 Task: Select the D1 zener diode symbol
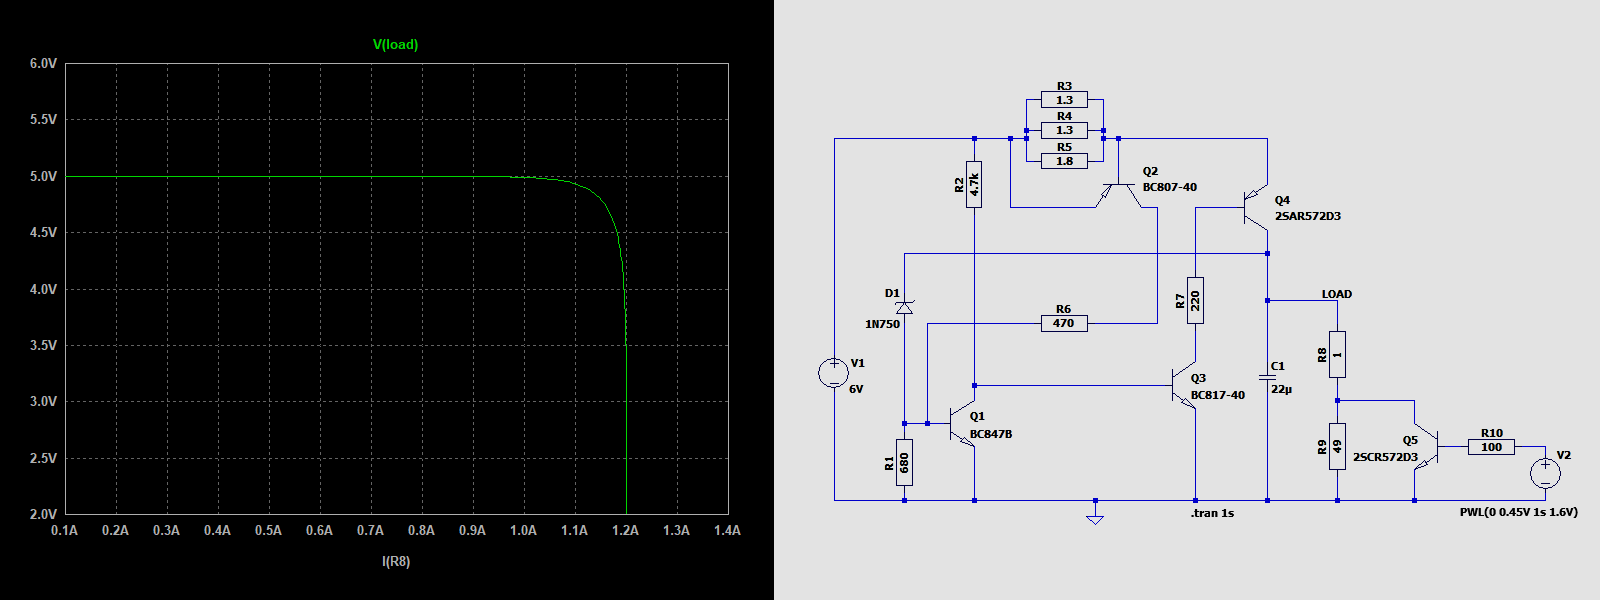[904, 307]
